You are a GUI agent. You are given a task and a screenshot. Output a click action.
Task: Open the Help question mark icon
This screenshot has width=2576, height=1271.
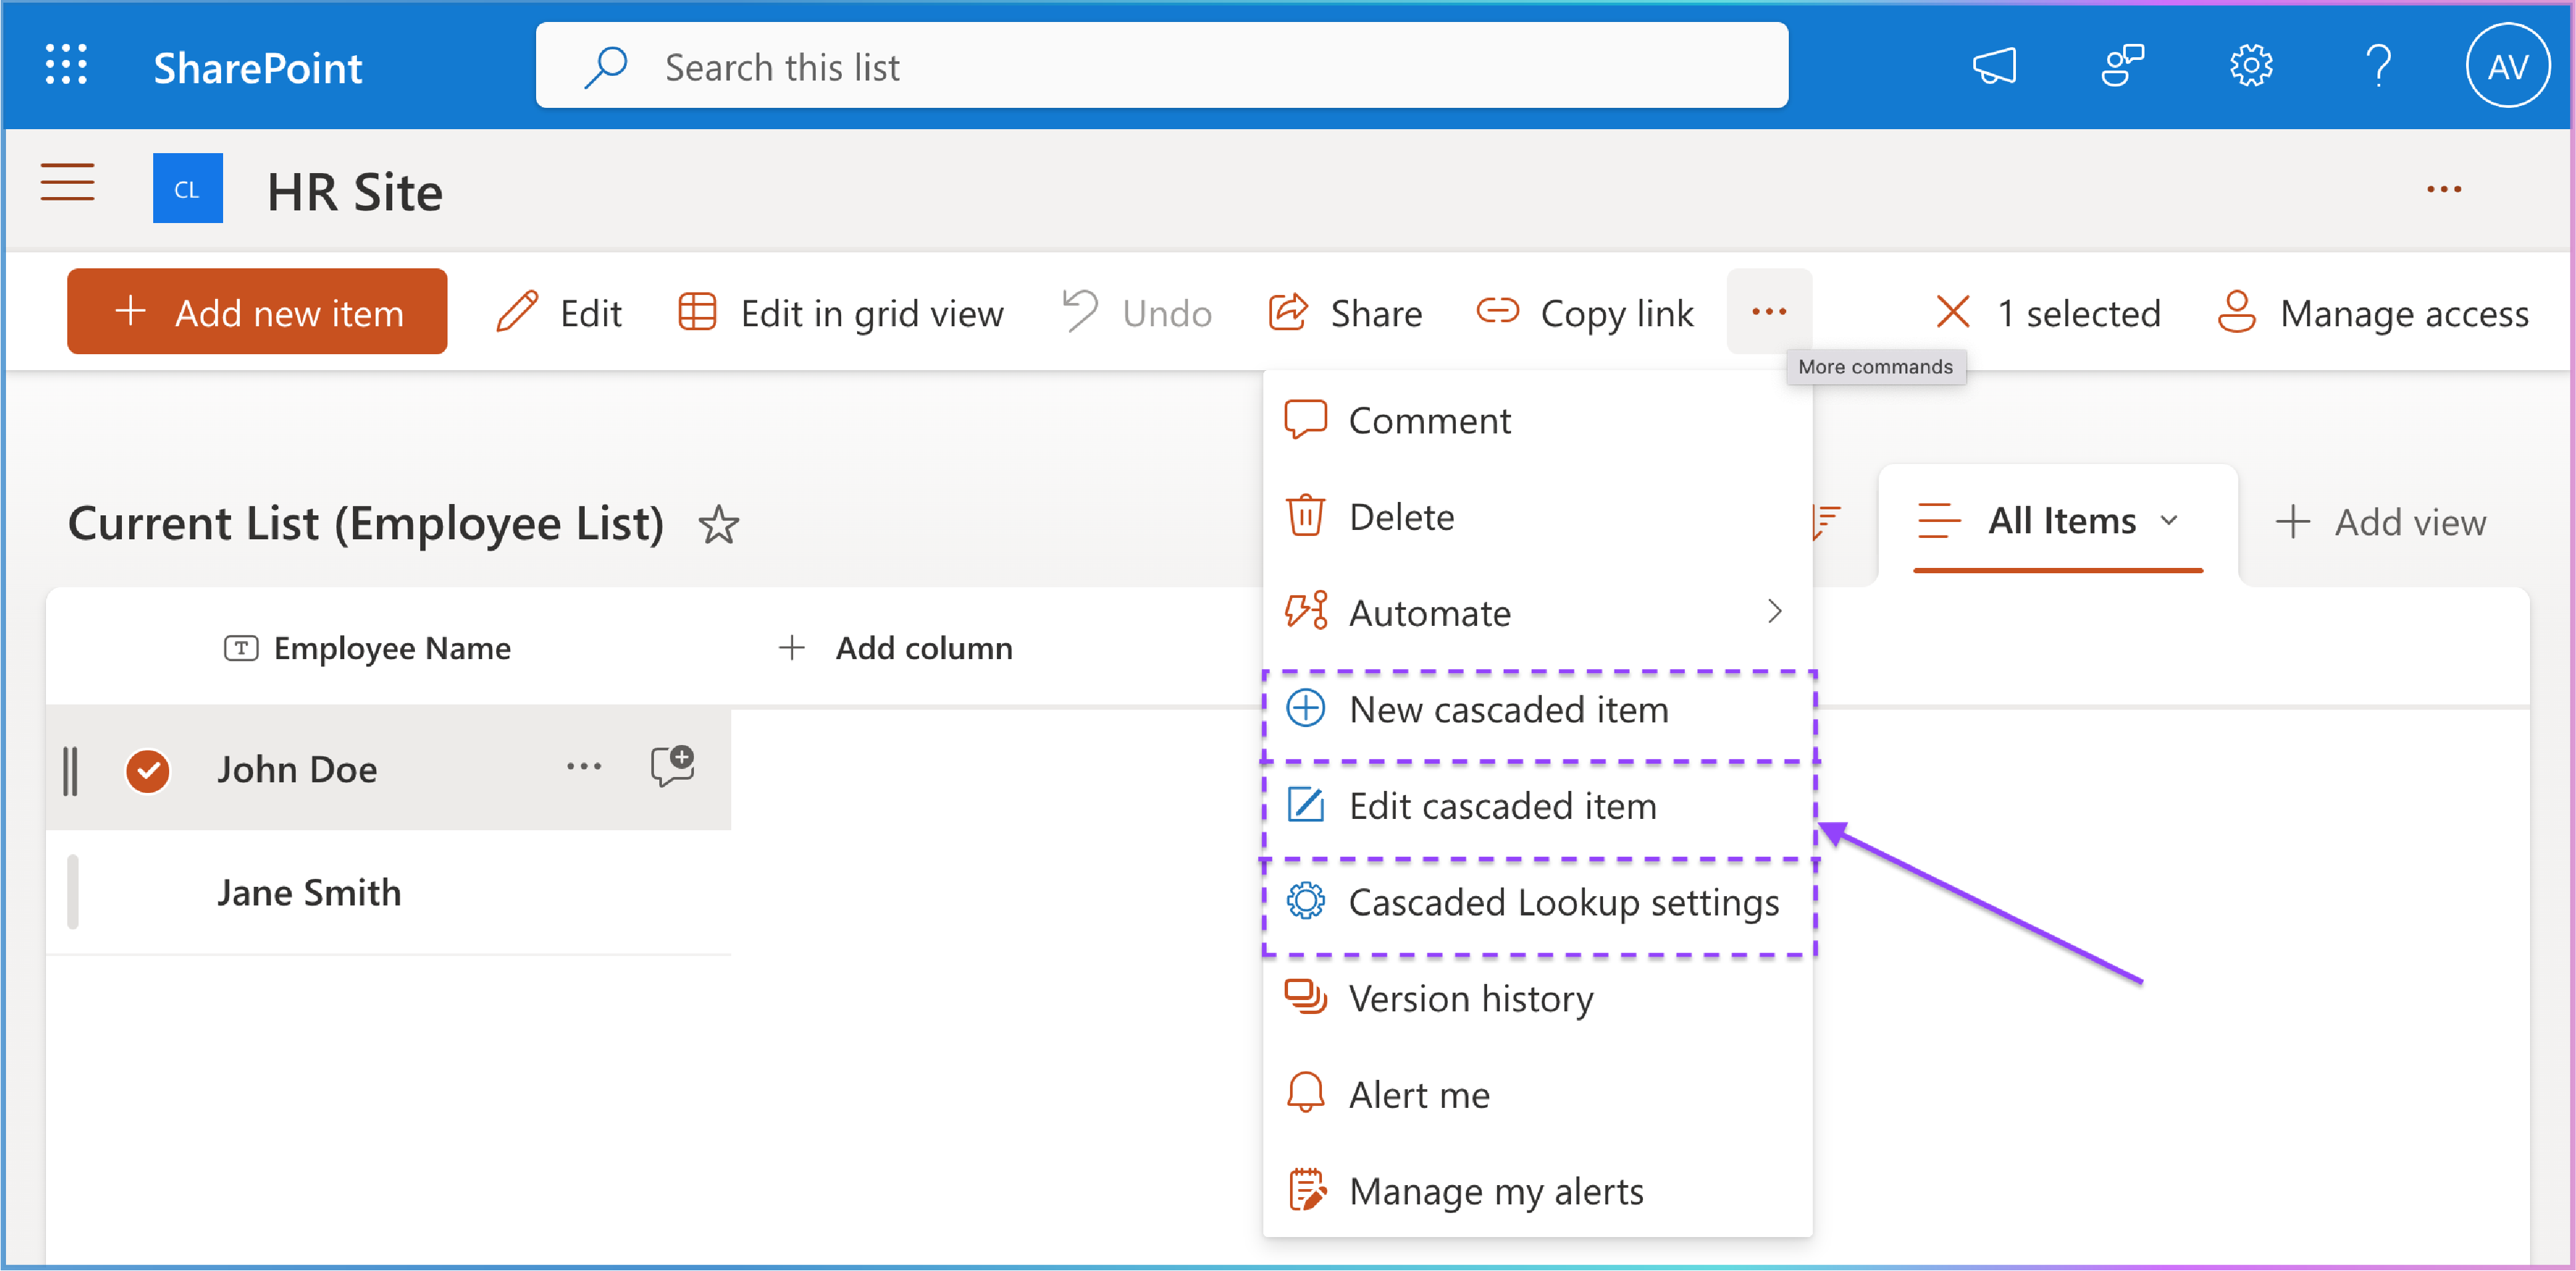coord(2379,66)
